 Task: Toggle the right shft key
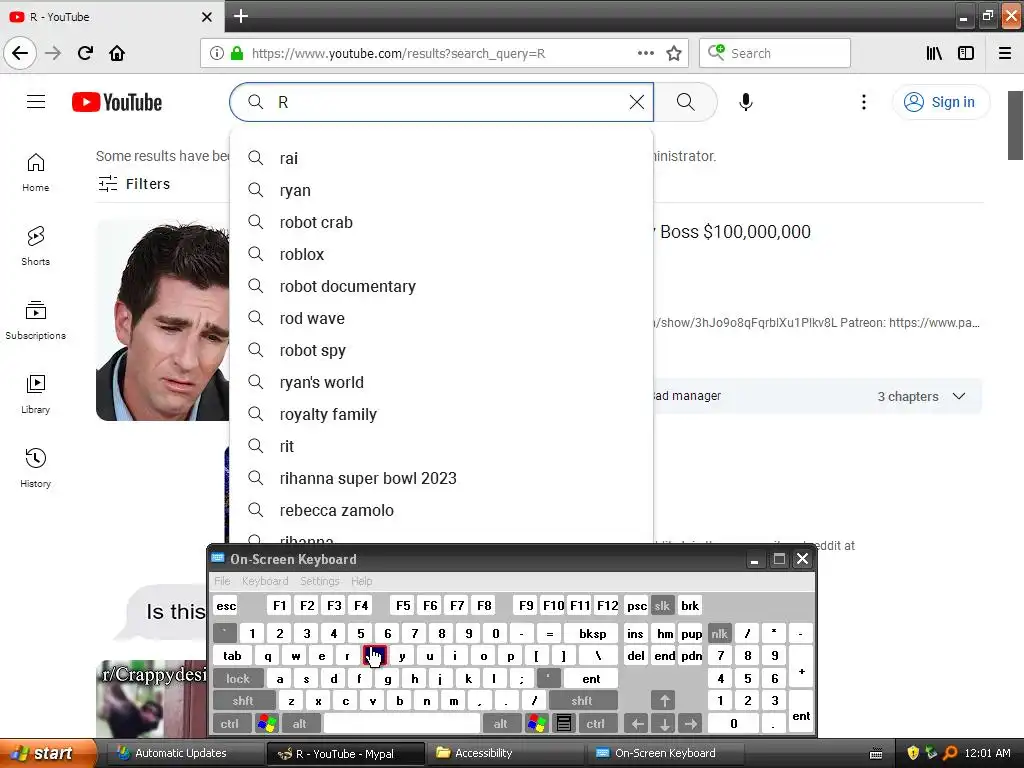[x=582, y=701]
